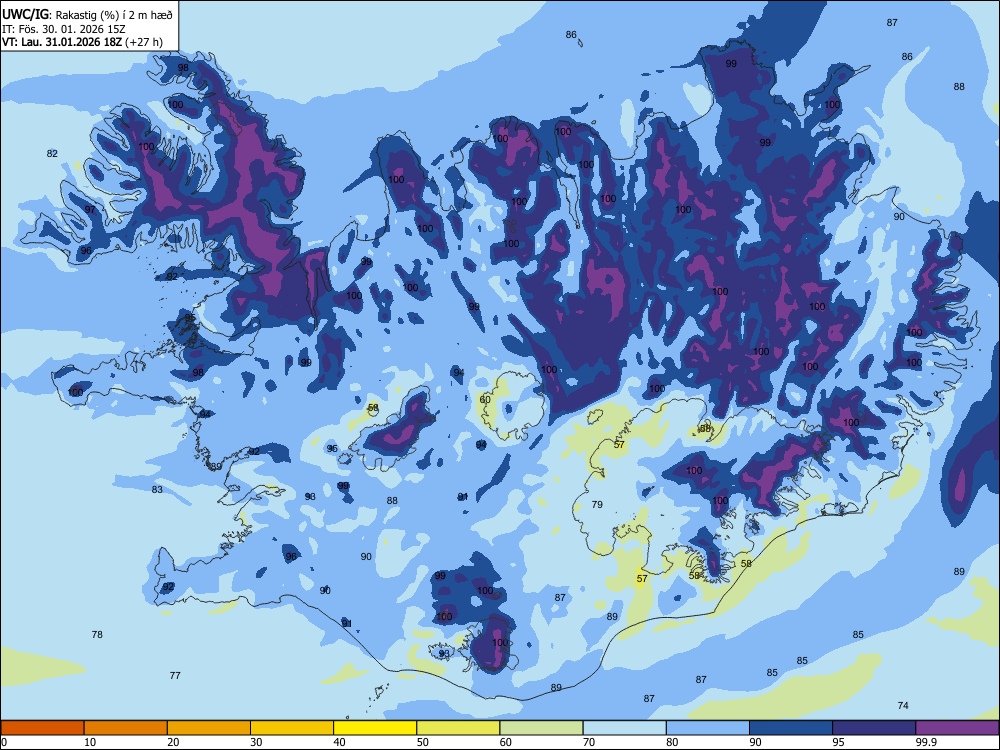Click the '83' humidity value off the coast
The height and width of the screenshot is (750, 1000).
(x=157, y=490)
